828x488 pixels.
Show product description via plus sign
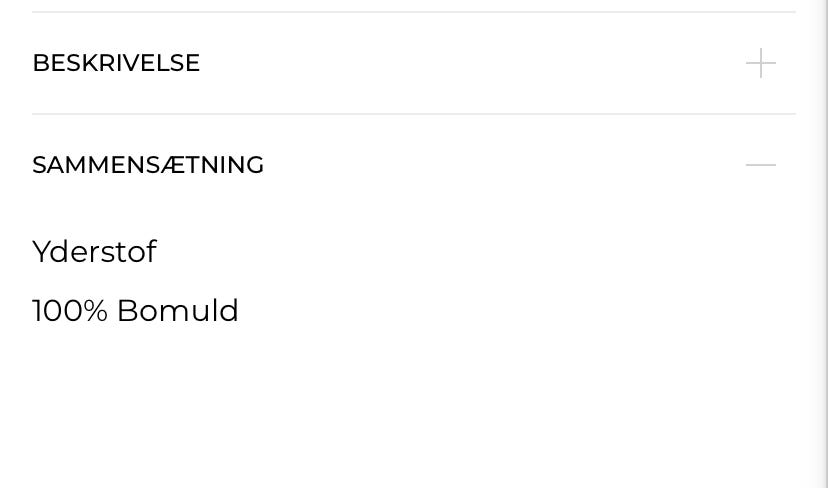(x=760, y=63)
